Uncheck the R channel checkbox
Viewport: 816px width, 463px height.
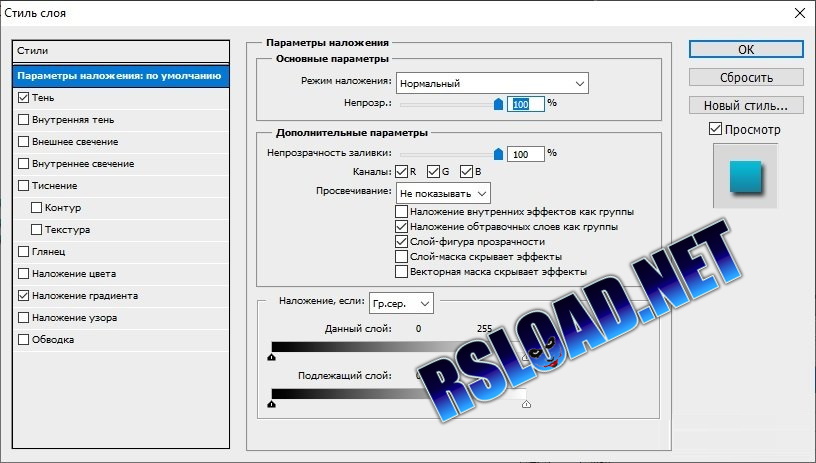401,171
